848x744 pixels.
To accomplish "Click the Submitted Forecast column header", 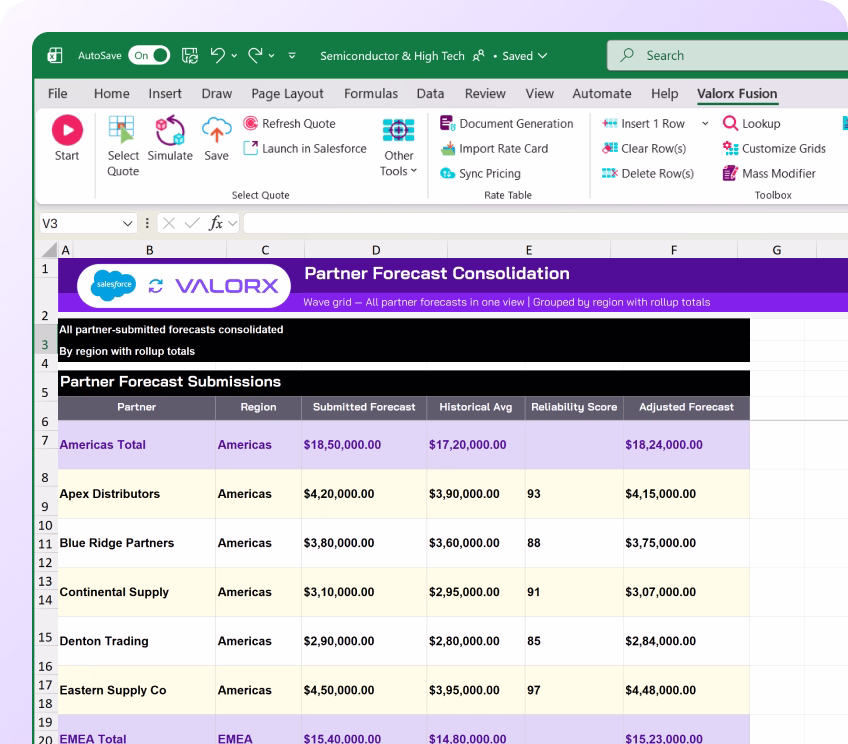I will (364, 407).
